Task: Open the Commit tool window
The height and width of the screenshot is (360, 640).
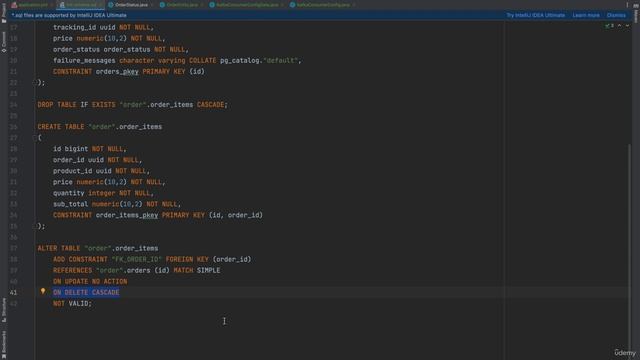Action: pos(4,42)
